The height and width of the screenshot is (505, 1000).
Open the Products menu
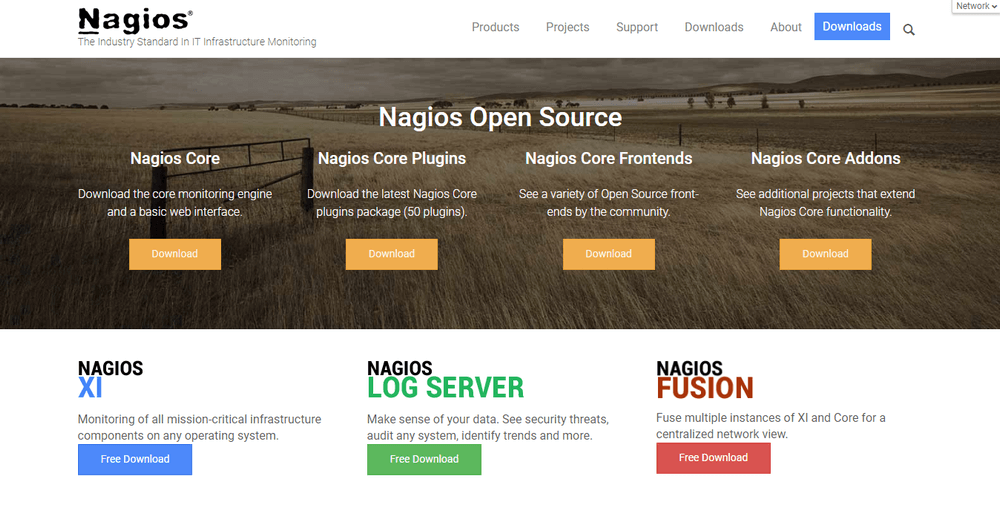(x=496, y=27)
